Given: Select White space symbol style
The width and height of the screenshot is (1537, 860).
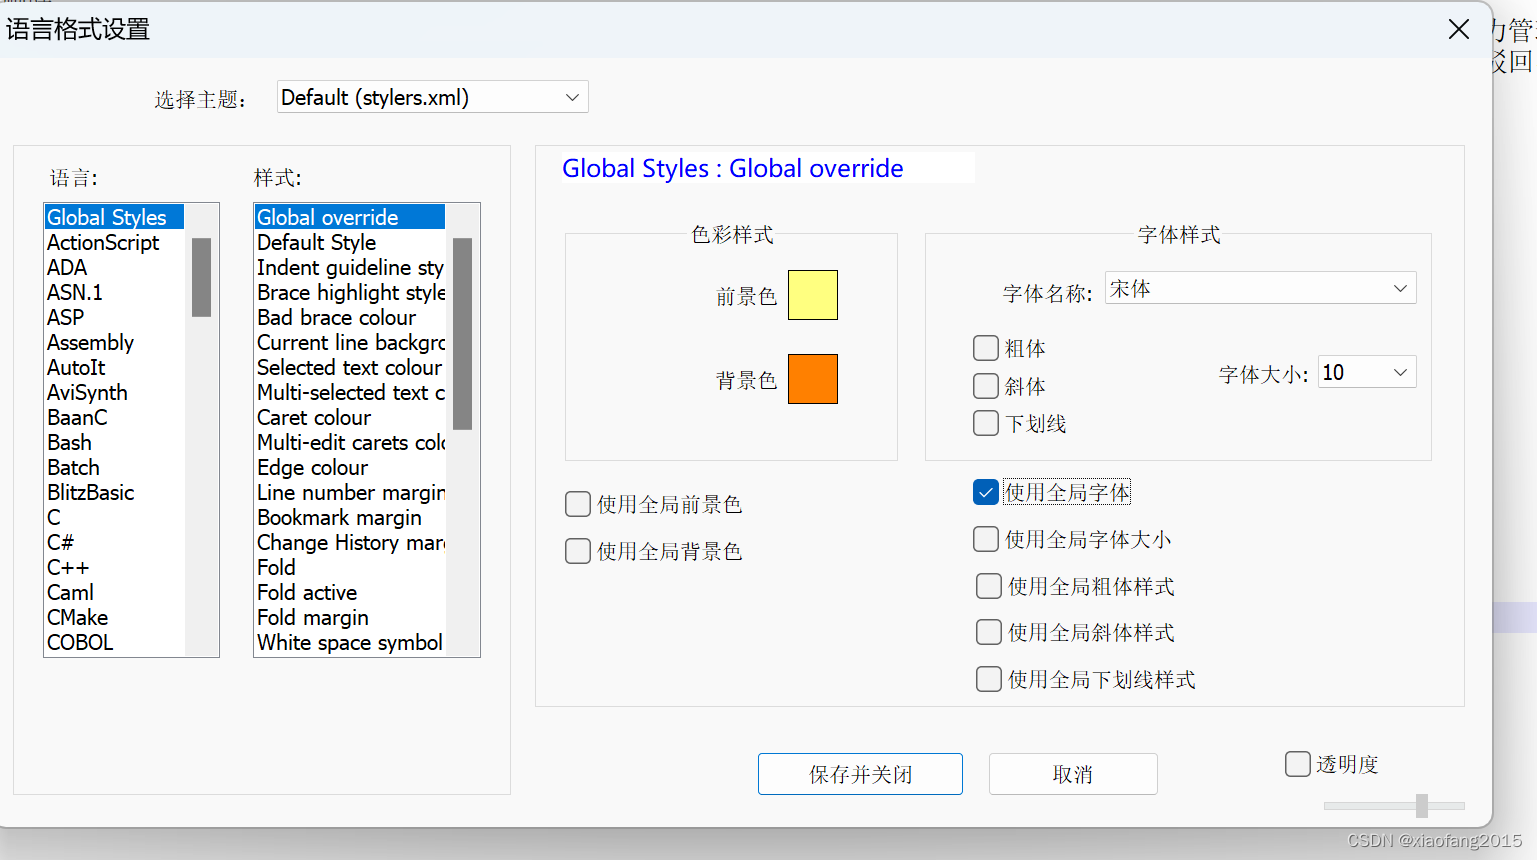Looking at the screenshot, I should 350,642.
